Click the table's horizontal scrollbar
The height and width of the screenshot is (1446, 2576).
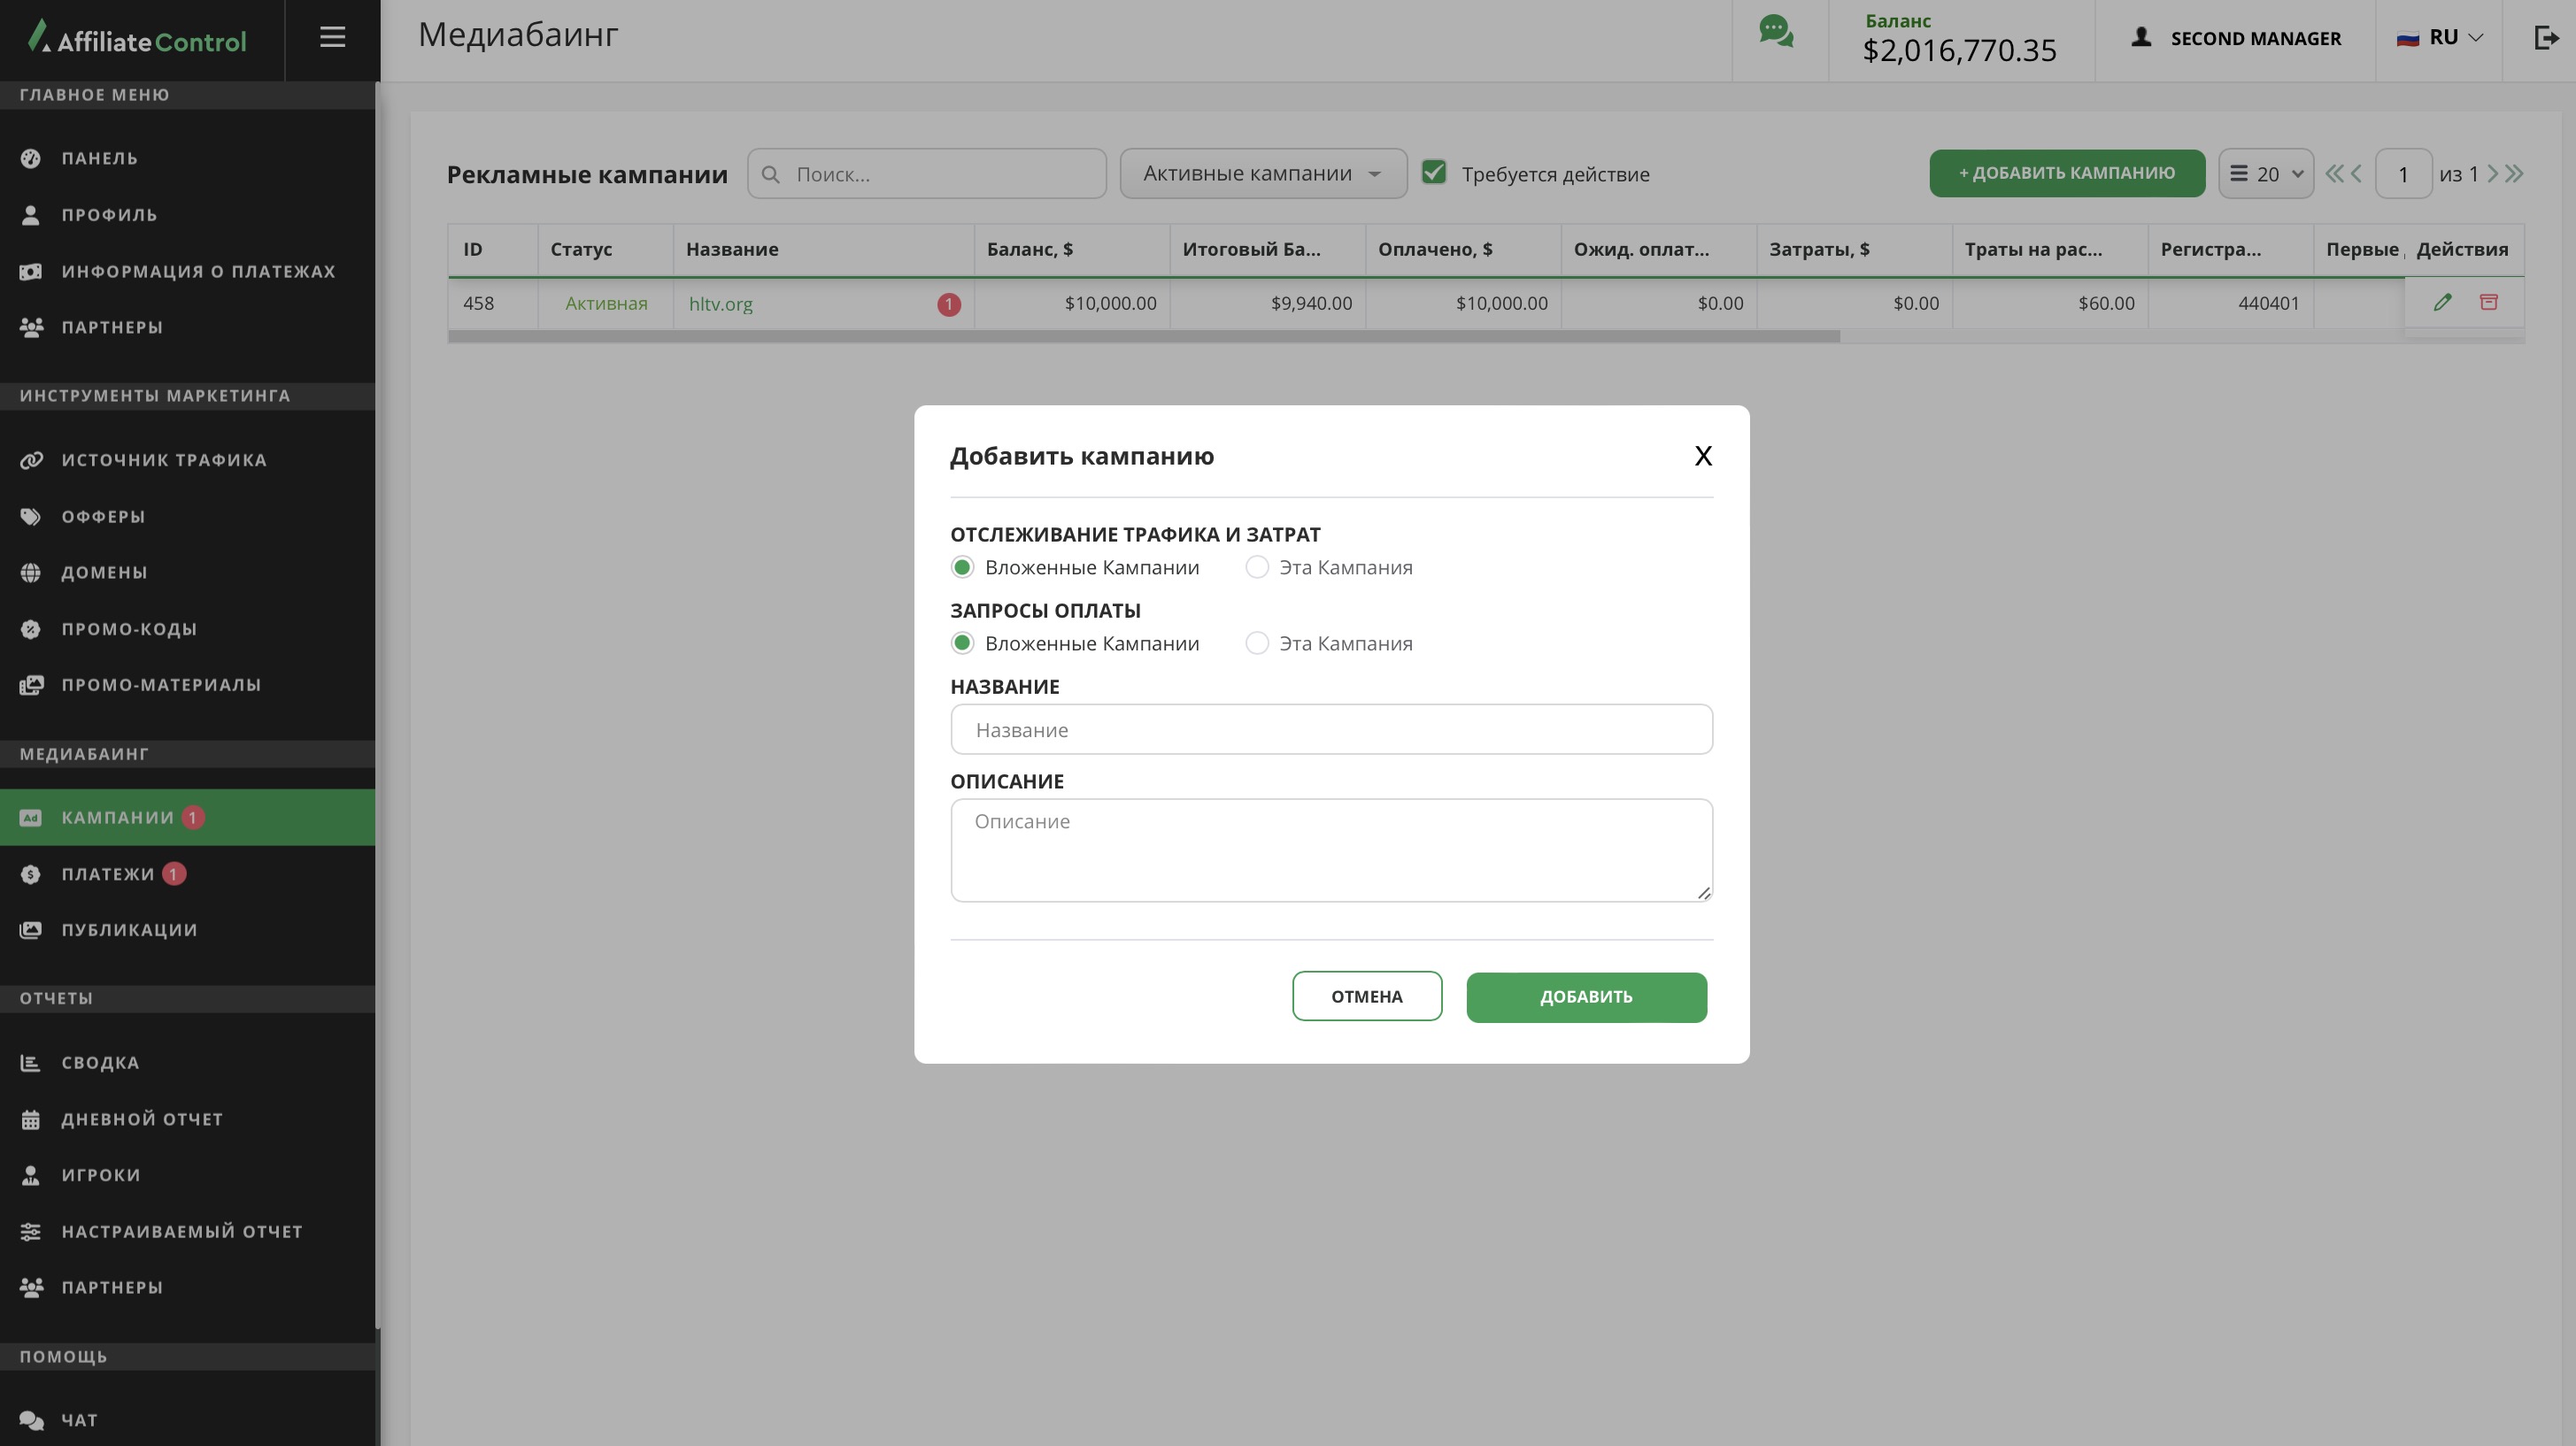point(1143,337)
